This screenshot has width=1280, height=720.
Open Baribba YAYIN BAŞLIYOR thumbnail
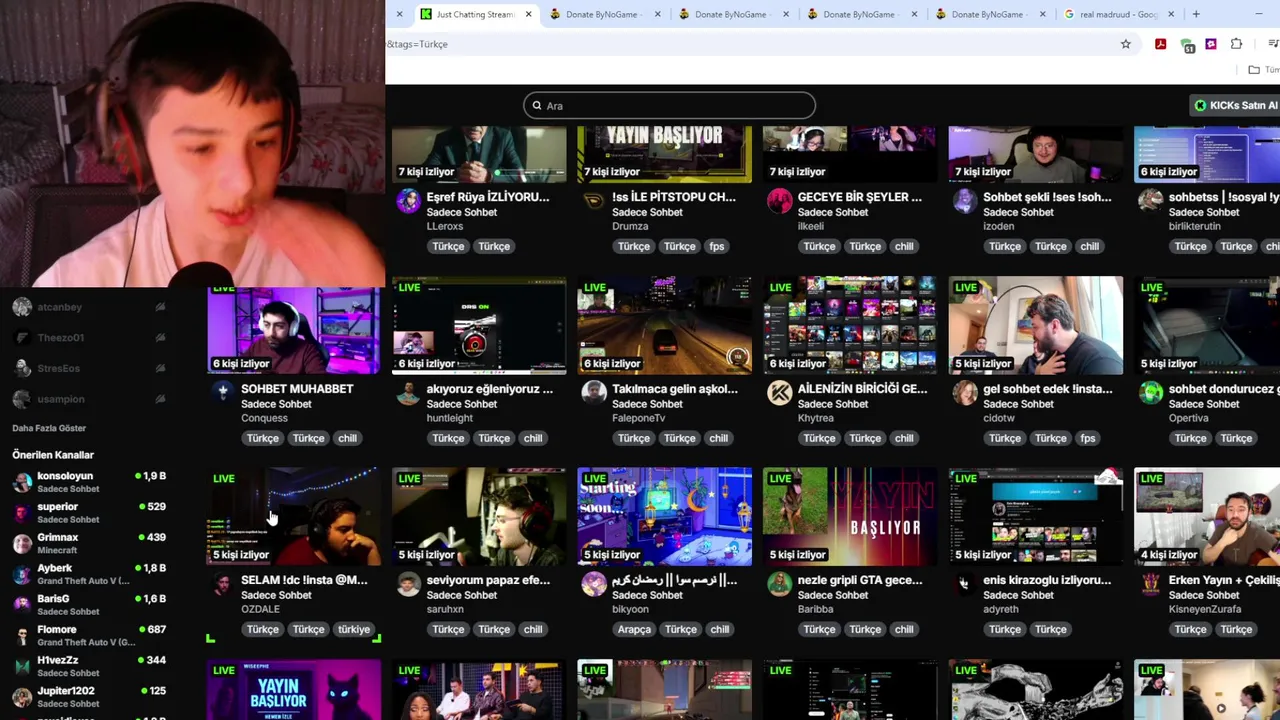tap(850, 516)
